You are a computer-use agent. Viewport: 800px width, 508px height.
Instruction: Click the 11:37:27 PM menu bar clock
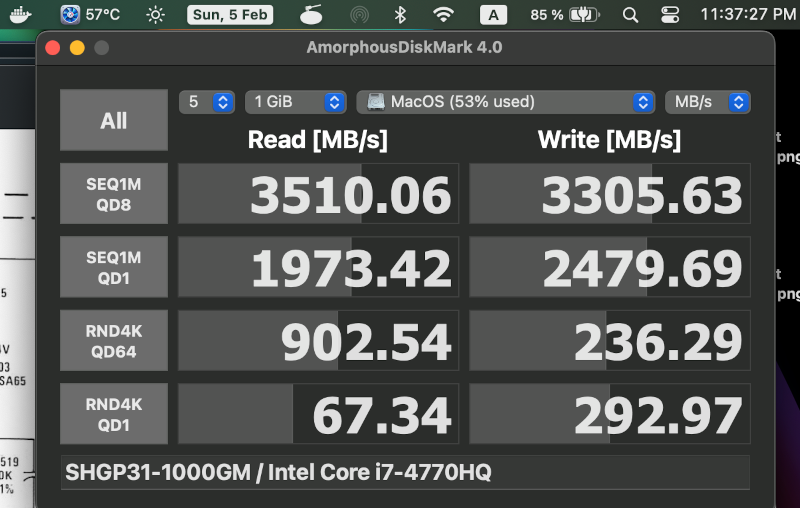(x=748, y=15)
